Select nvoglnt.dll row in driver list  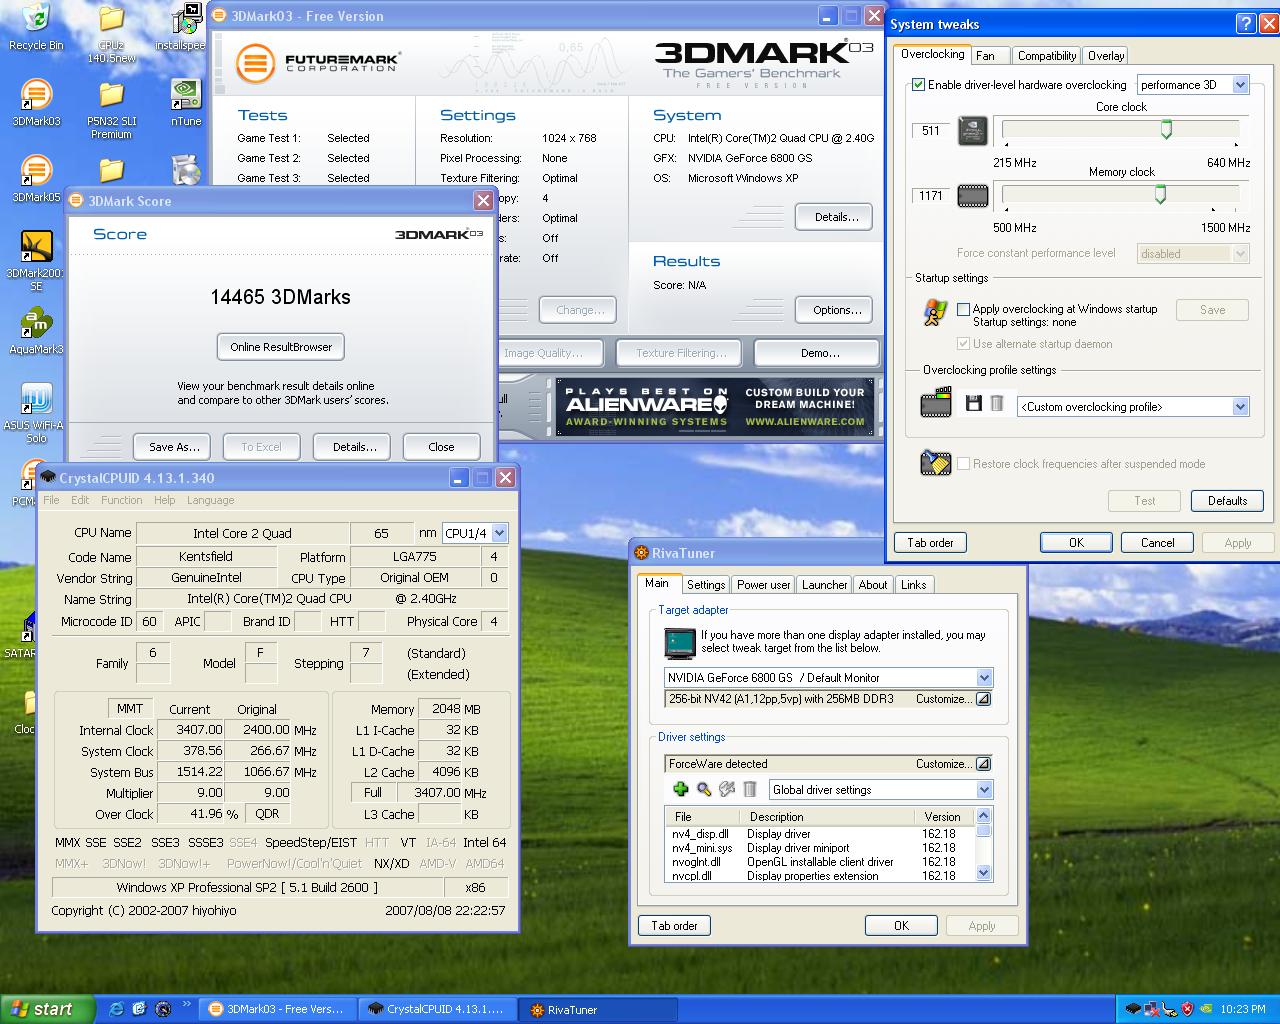tap(820, 862)
